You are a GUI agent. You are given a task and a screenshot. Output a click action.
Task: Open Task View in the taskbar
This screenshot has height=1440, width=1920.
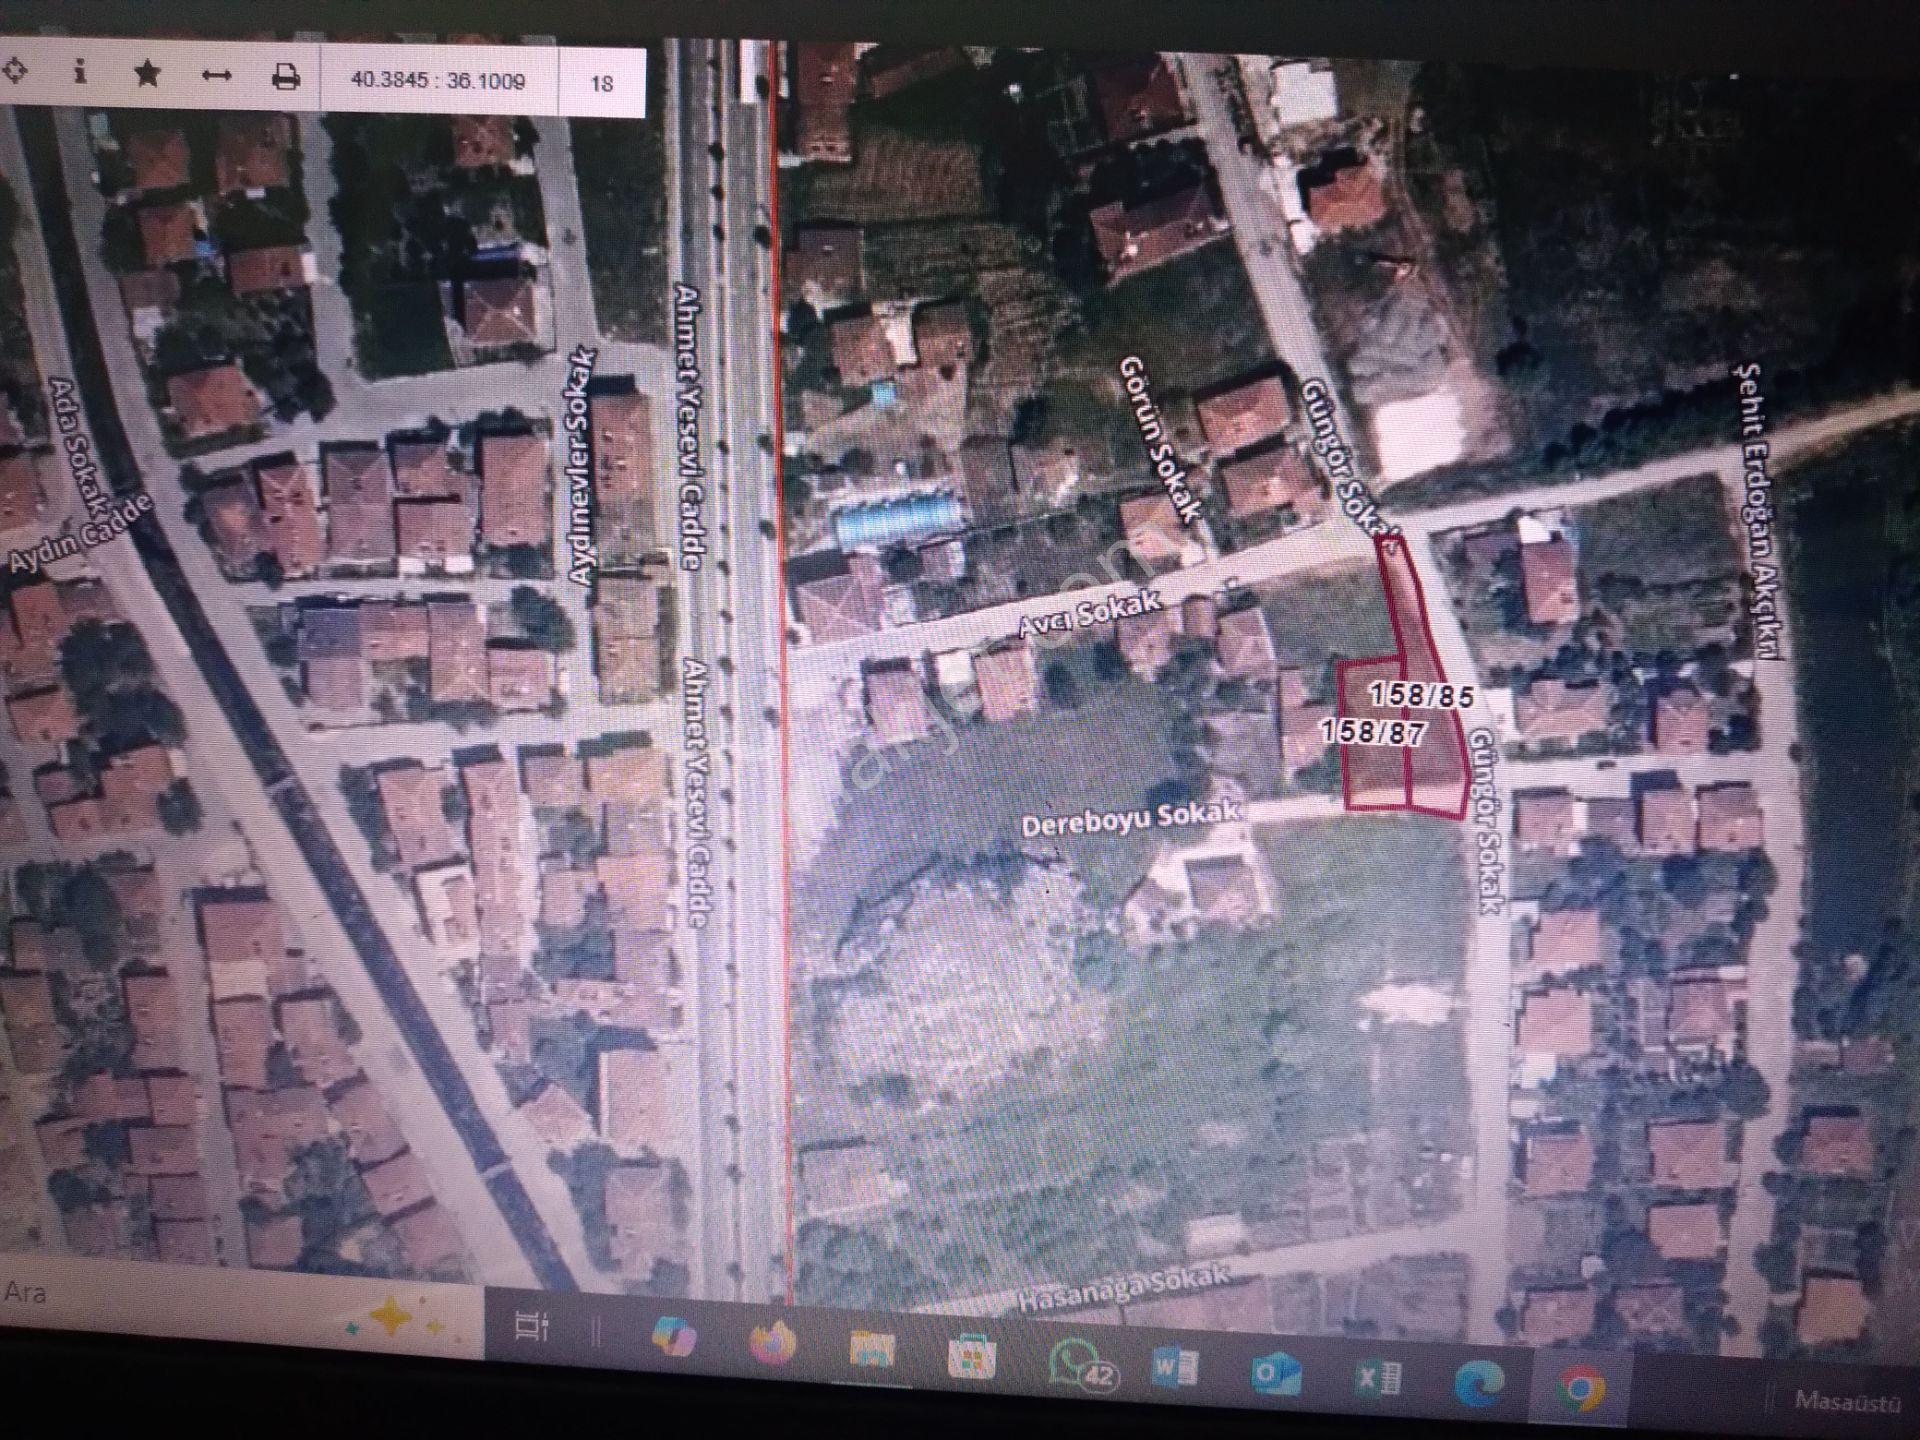(531, 1327)
